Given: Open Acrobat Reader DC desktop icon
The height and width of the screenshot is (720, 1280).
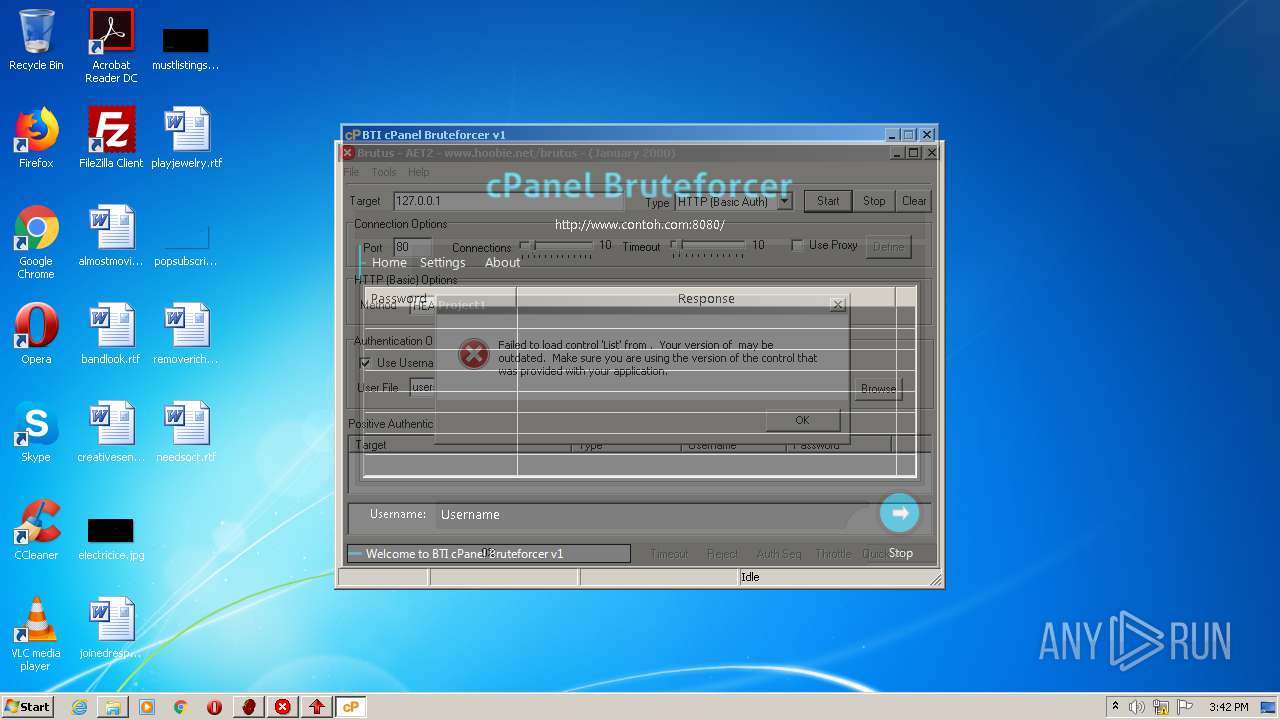Looking at the screenshot, I should (111, 46).
